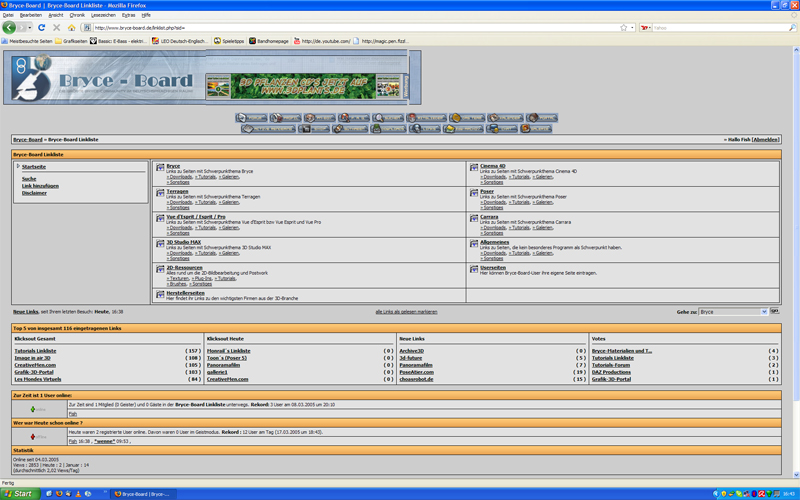
Task: Click the vertical page scrollbar
Action: coord(796,263)
